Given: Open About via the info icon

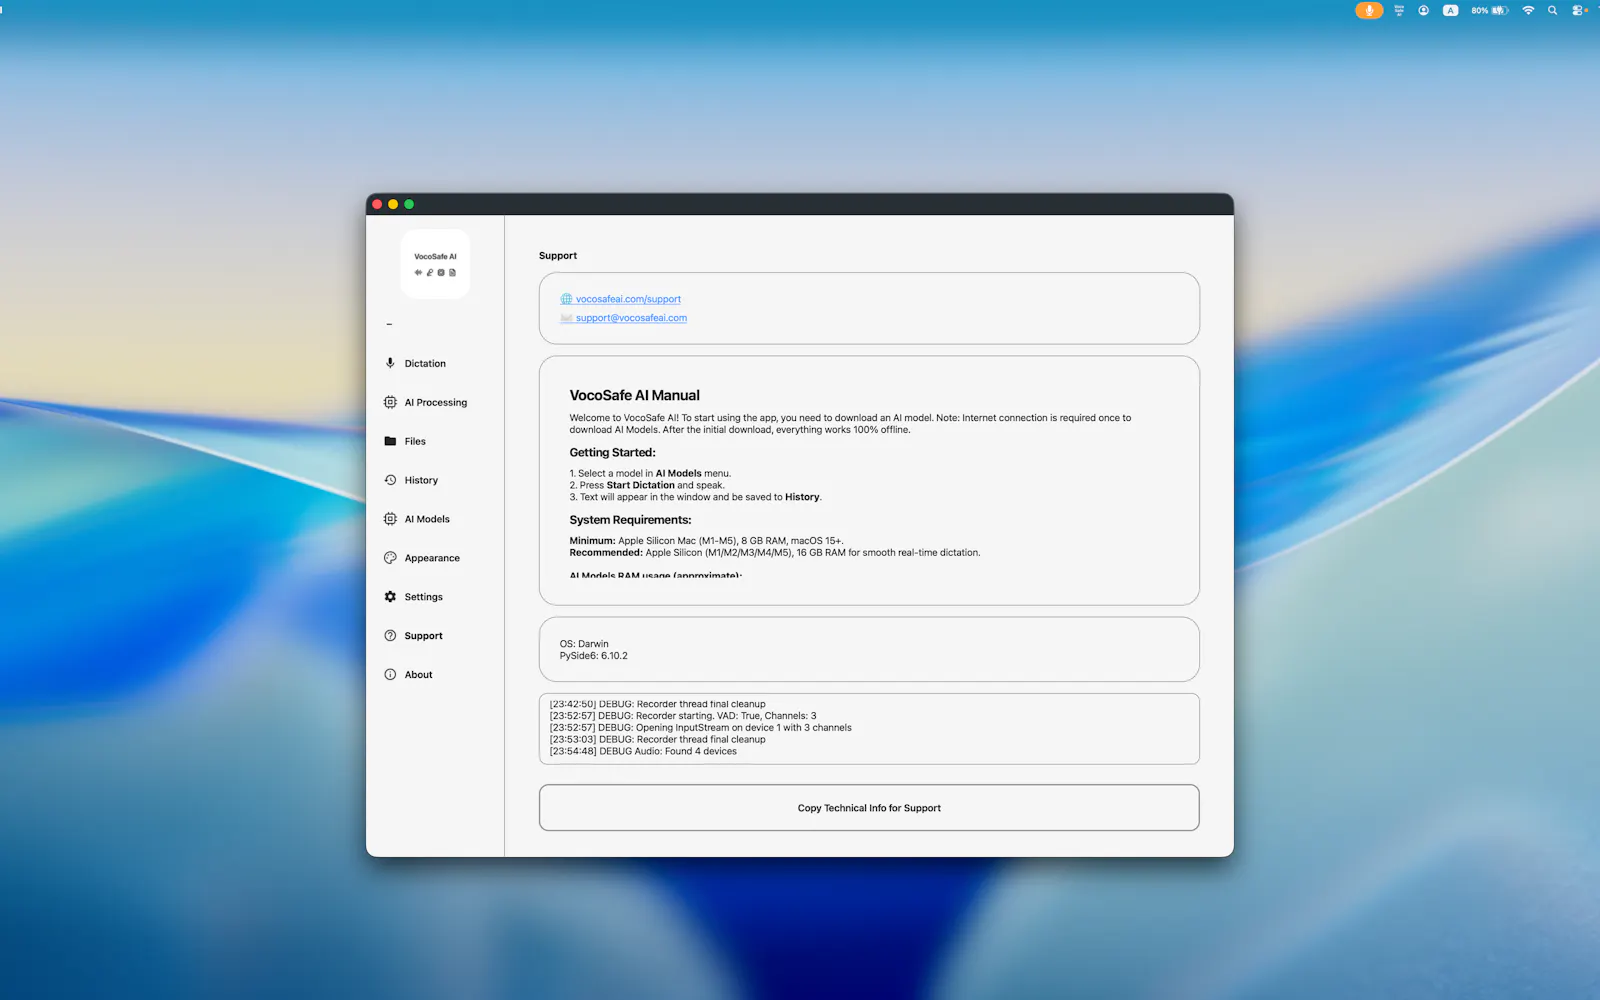Looking at the screenshot, I should pyautogui.click(x=390, y=675).
